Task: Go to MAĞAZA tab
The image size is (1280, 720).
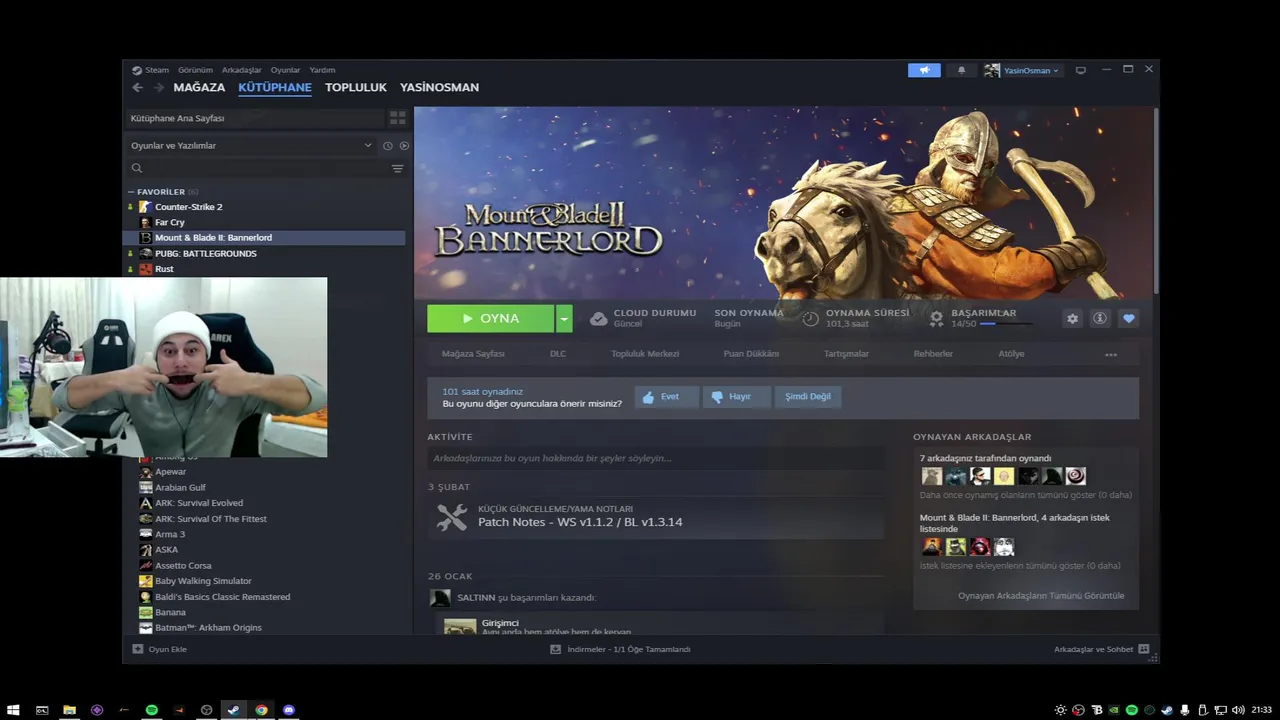Action: (x=199, y=87)
